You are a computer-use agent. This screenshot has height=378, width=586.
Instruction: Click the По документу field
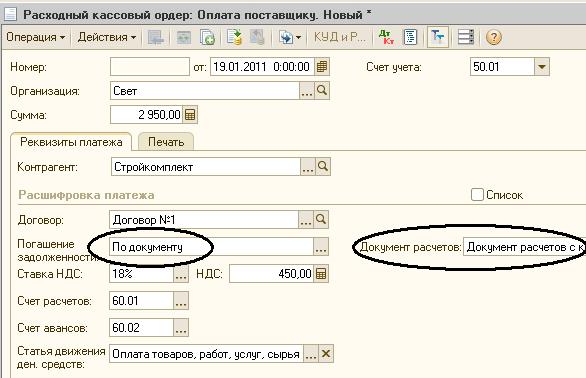(x=211, y=247)
